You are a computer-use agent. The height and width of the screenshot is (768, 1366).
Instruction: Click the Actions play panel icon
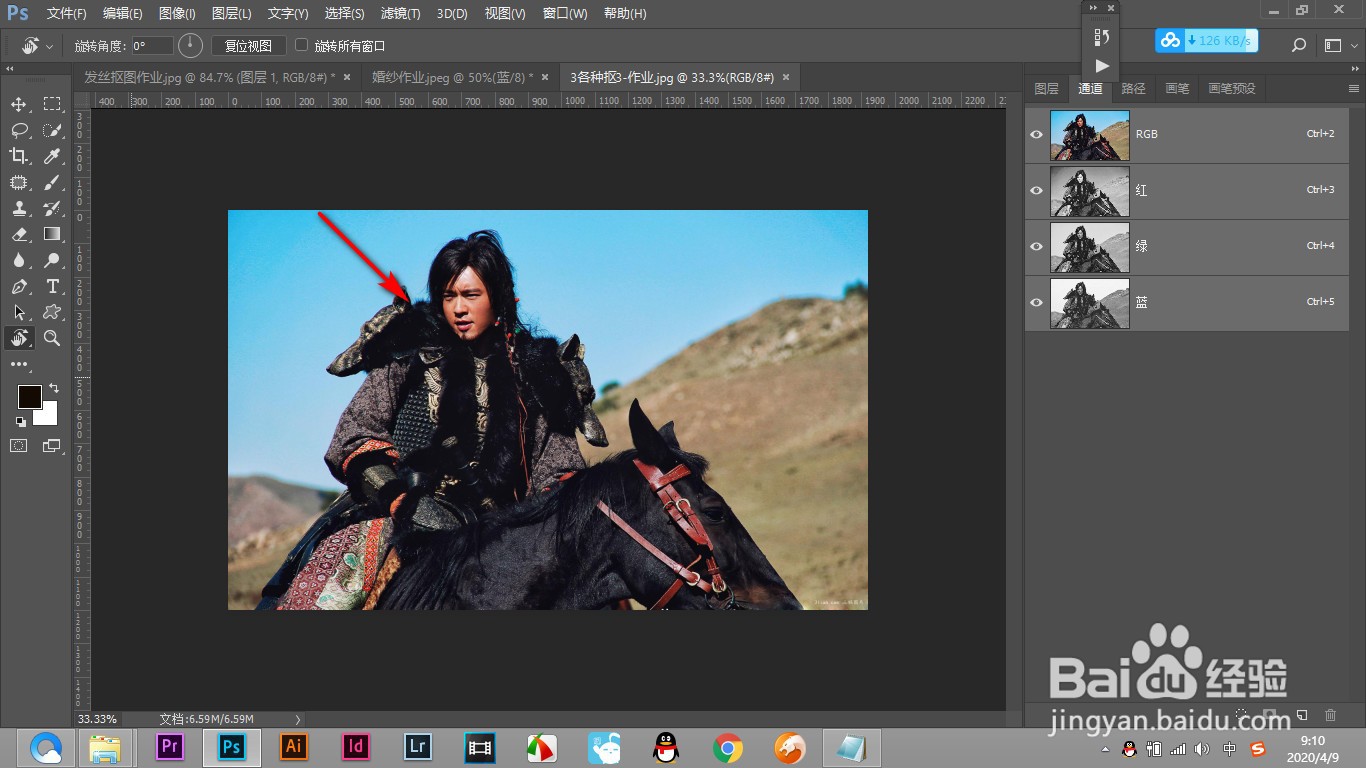pos(1101,66)
